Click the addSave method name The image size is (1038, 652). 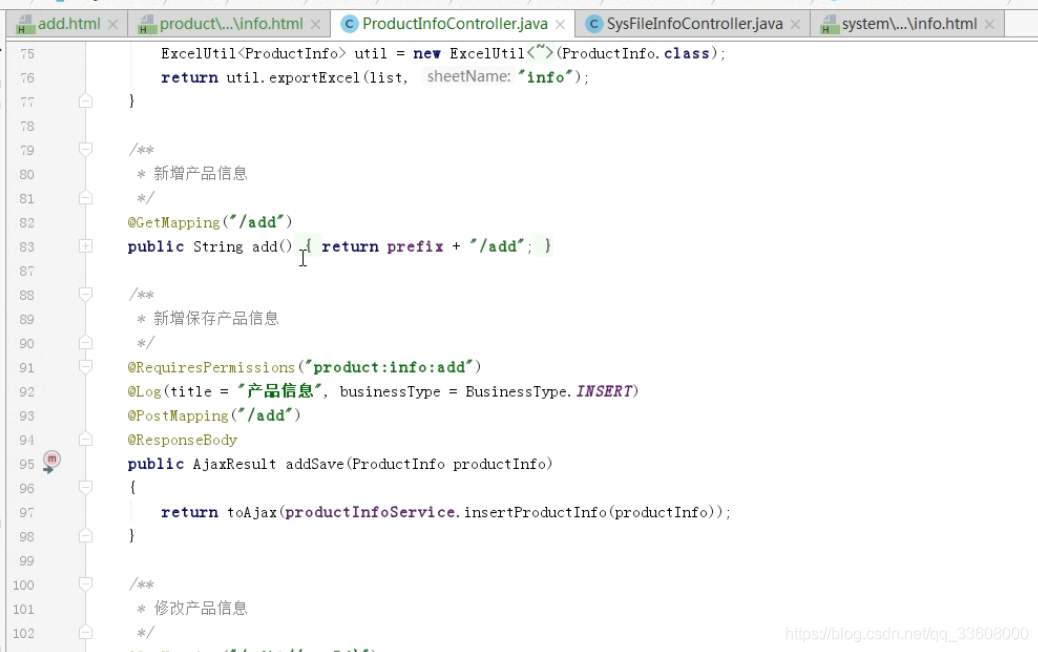[x=314, y=464]
